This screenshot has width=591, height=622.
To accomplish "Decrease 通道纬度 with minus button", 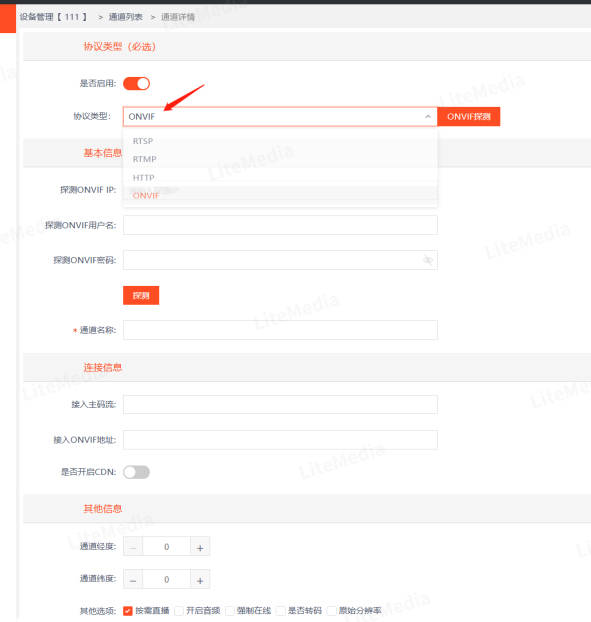I will pos(133,580).
